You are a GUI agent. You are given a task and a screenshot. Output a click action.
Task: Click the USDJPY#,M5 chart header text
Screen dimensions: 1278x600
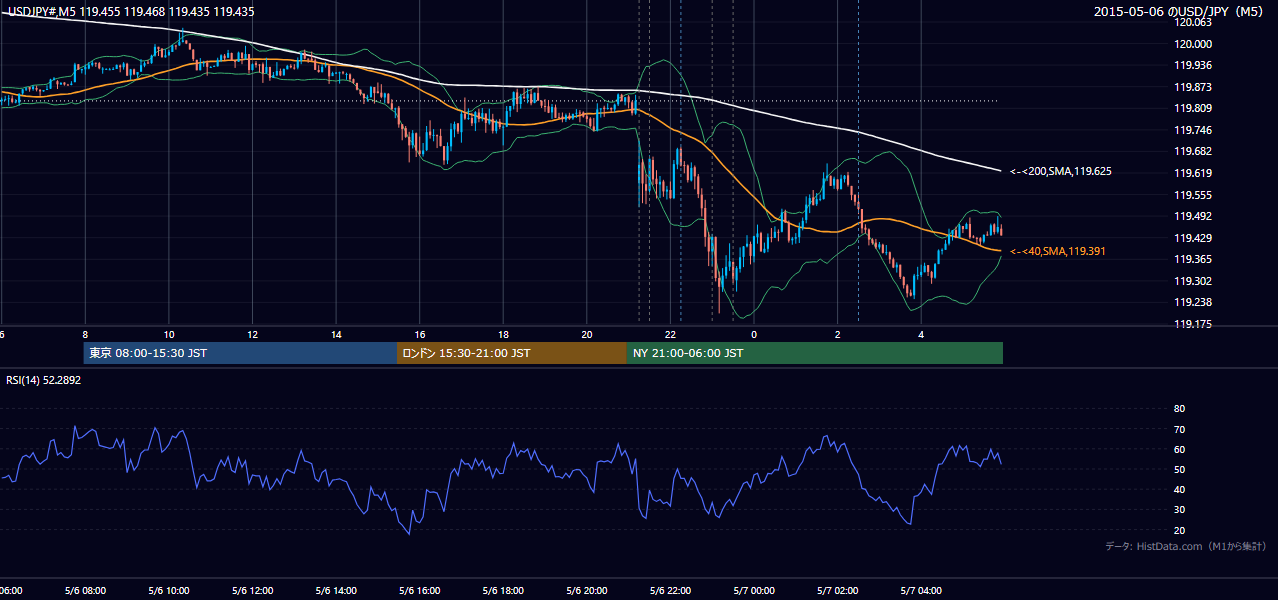click(130, 10)
